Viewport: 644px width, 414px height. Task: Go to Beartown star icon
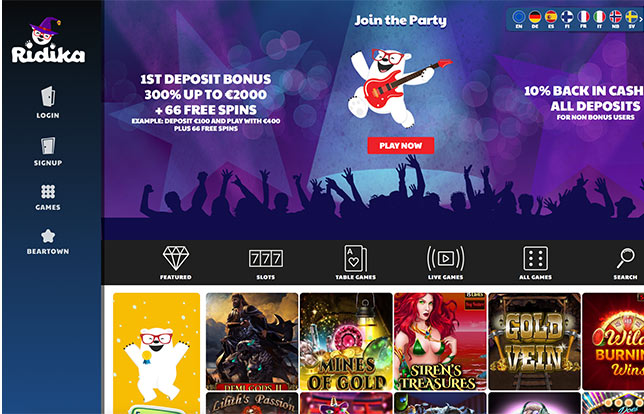(x=48, y=236)
